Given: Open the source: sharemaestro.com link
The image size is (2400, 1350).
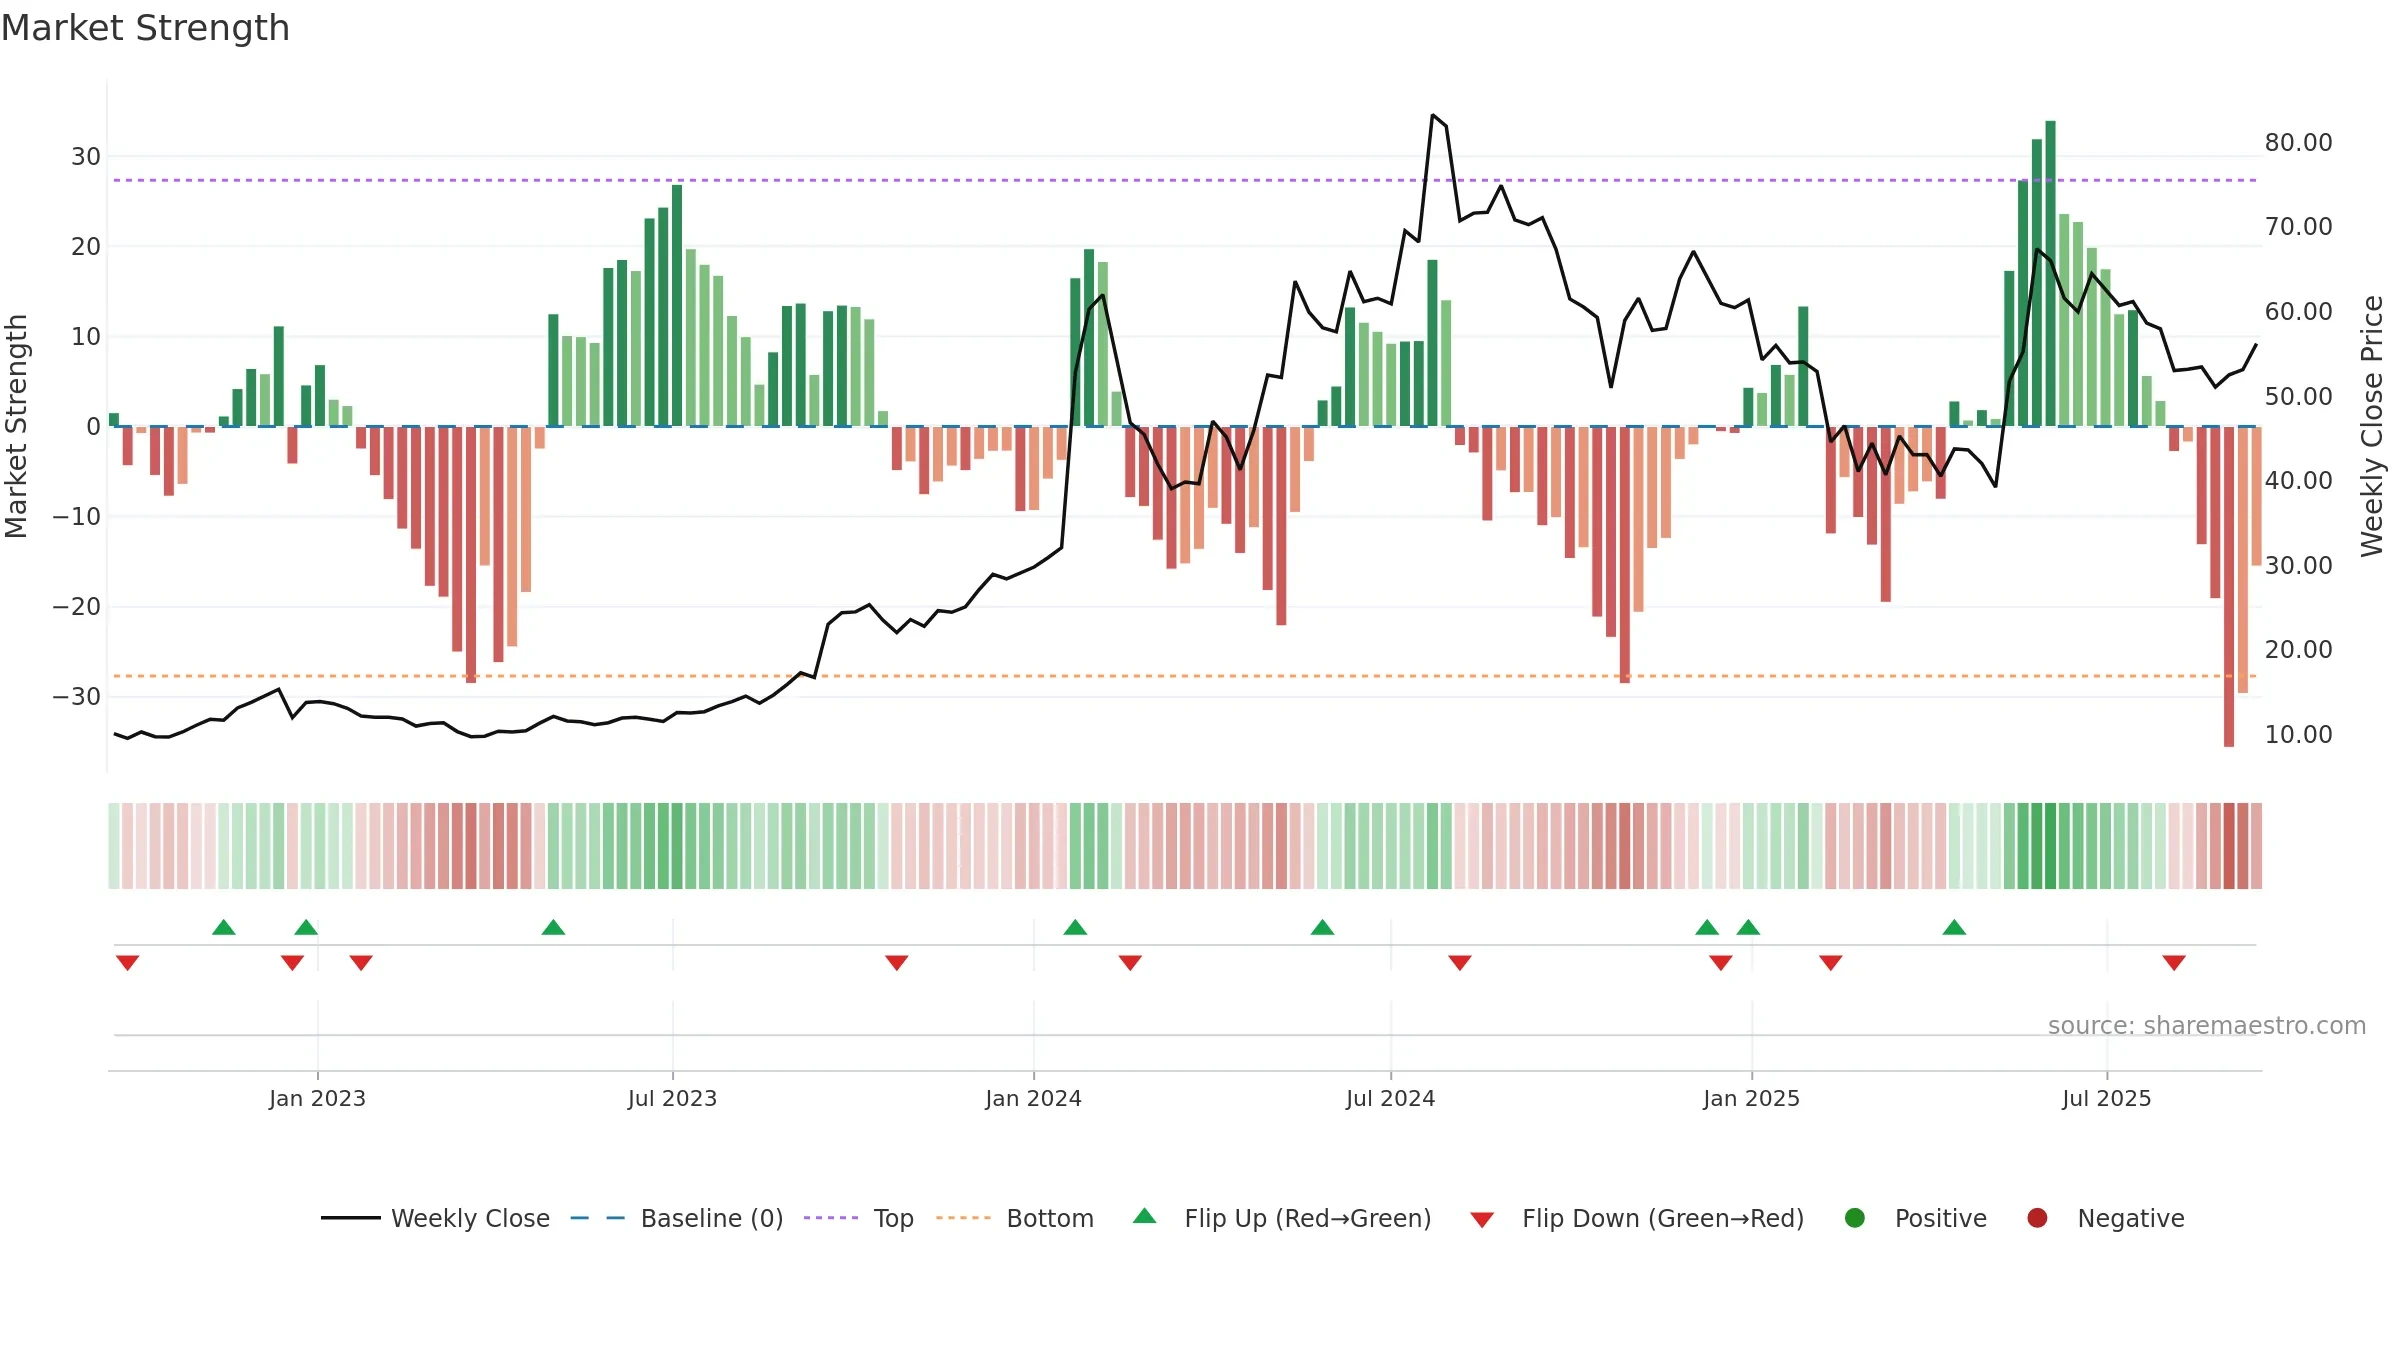Looking at the screenshot, I should [2207, 1026].
